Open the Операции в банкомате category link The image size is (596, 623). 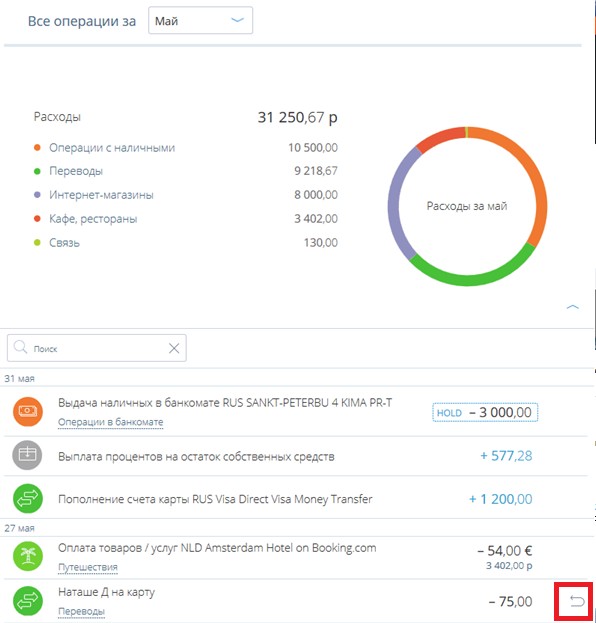tap(110, 422)
